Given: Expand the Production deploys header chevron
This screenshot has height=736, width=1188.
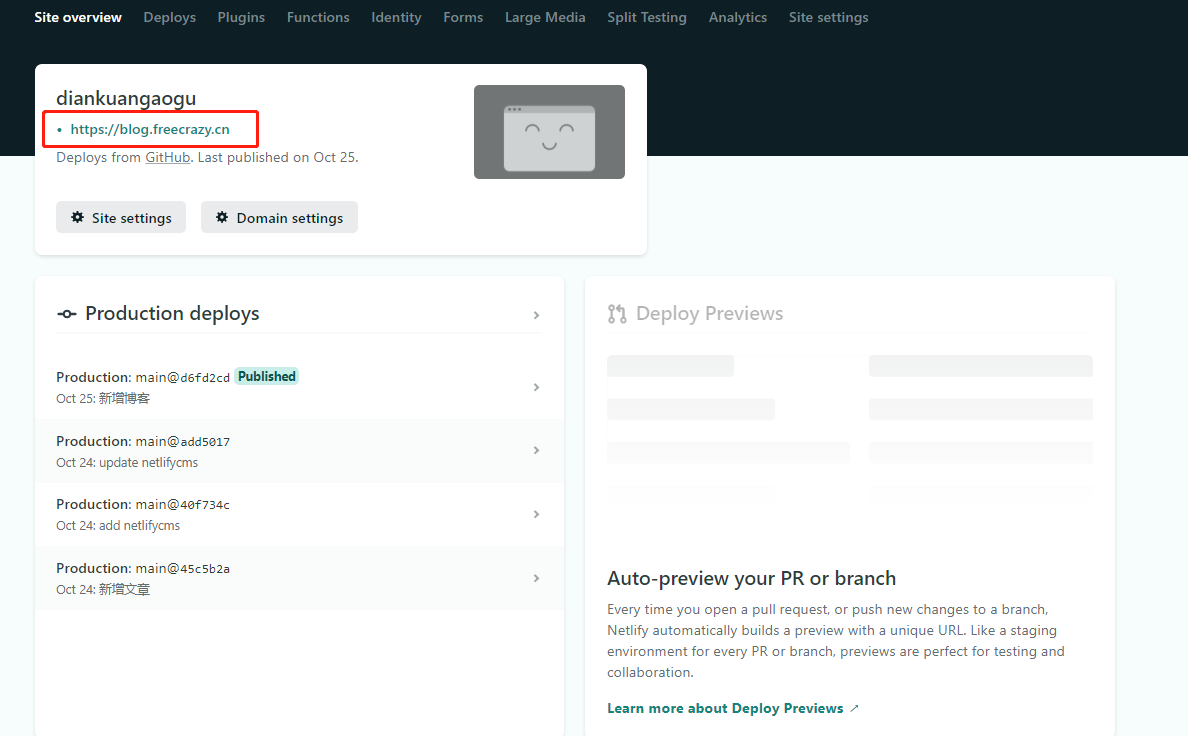Looking at the screenshot, I should pos(536,315).
